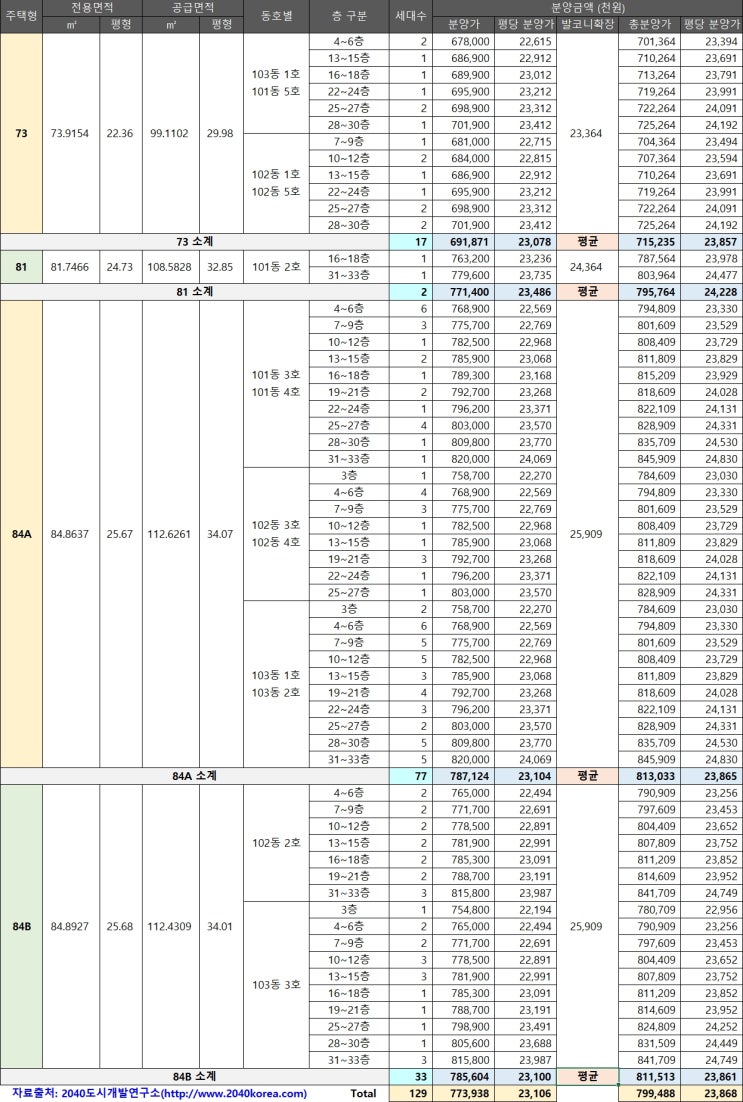Select the supply area value 108.5828
This screenshot has height=1102, width=743.
169,267
